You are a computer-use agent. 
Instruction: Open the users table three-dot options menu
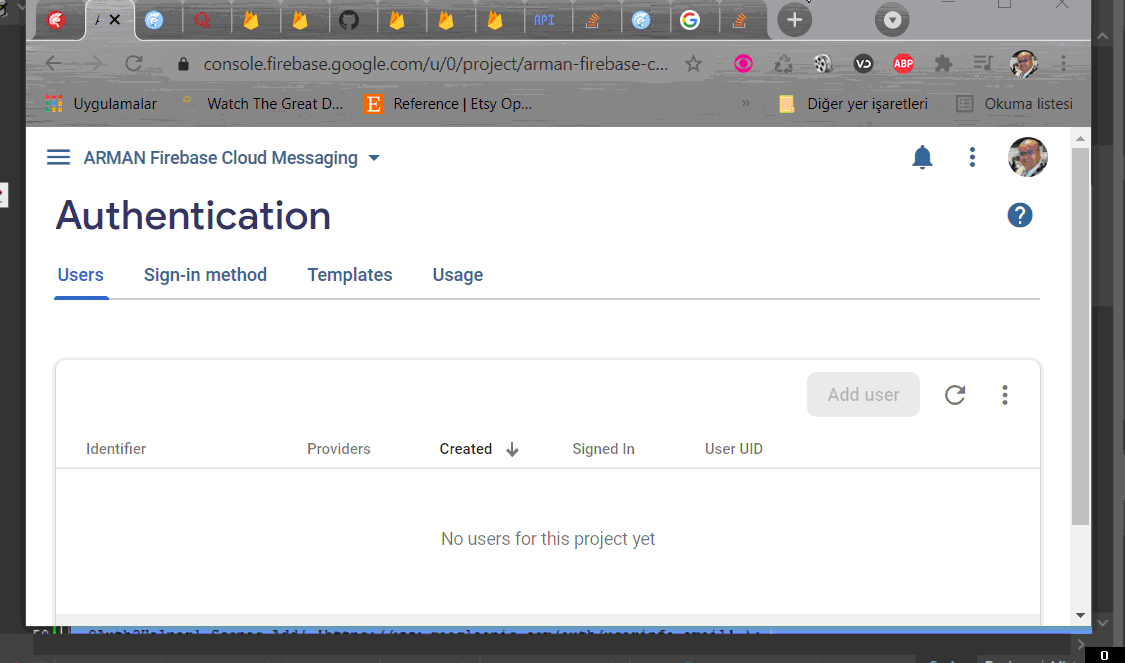coord(1004,395)
